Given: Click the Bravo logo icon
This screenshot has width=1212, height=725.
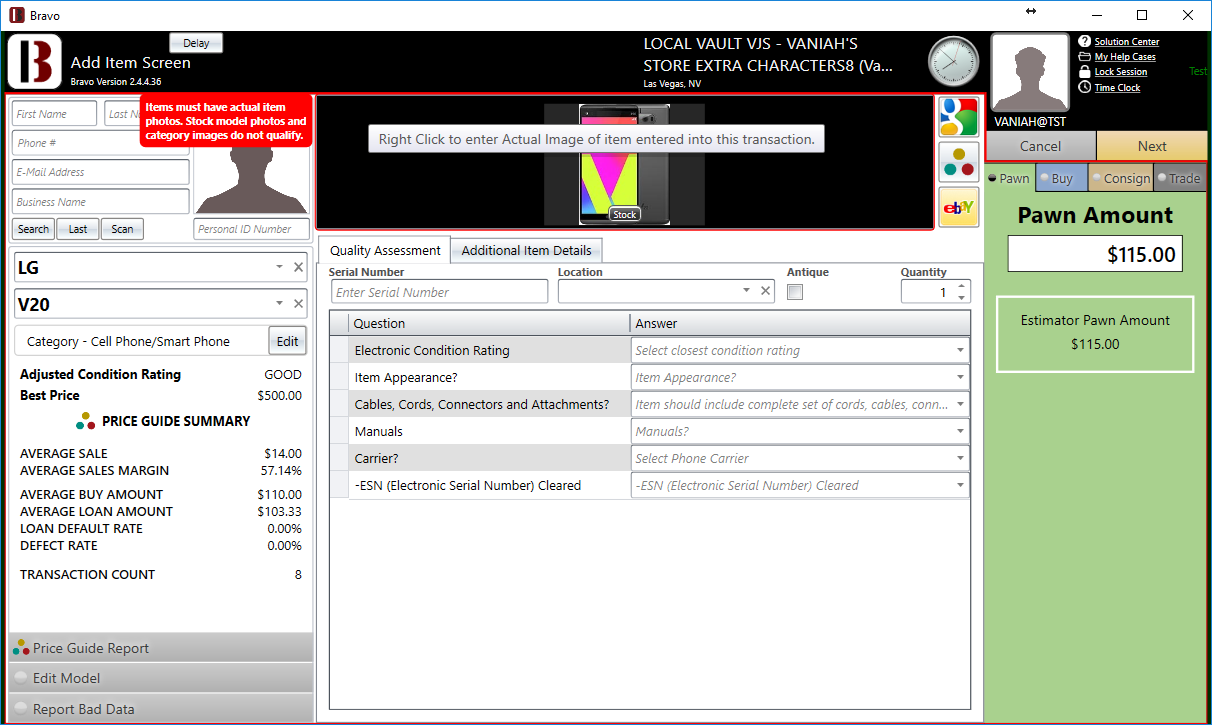Looking at the screenshot, I should click(35, 62).
